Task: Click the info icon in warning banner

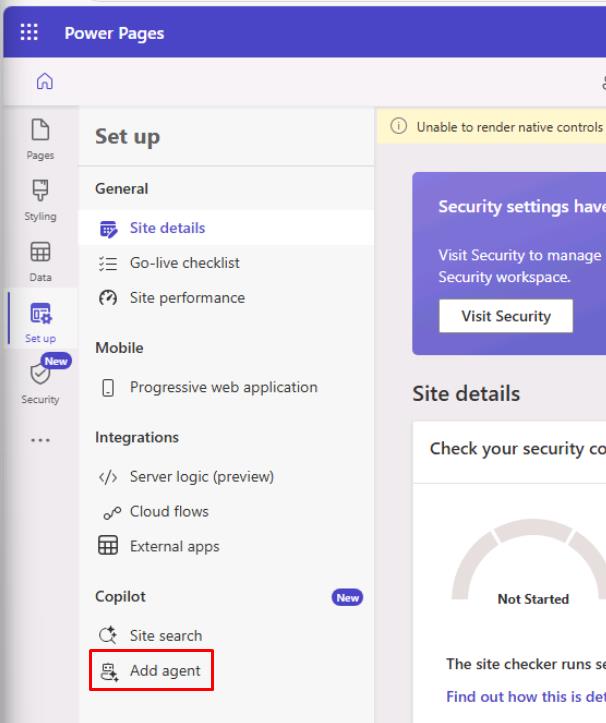Action: point(398,126)
